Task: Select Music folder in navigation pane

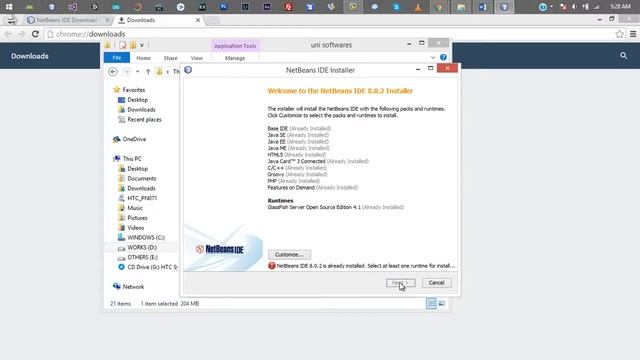Action: 135,208
